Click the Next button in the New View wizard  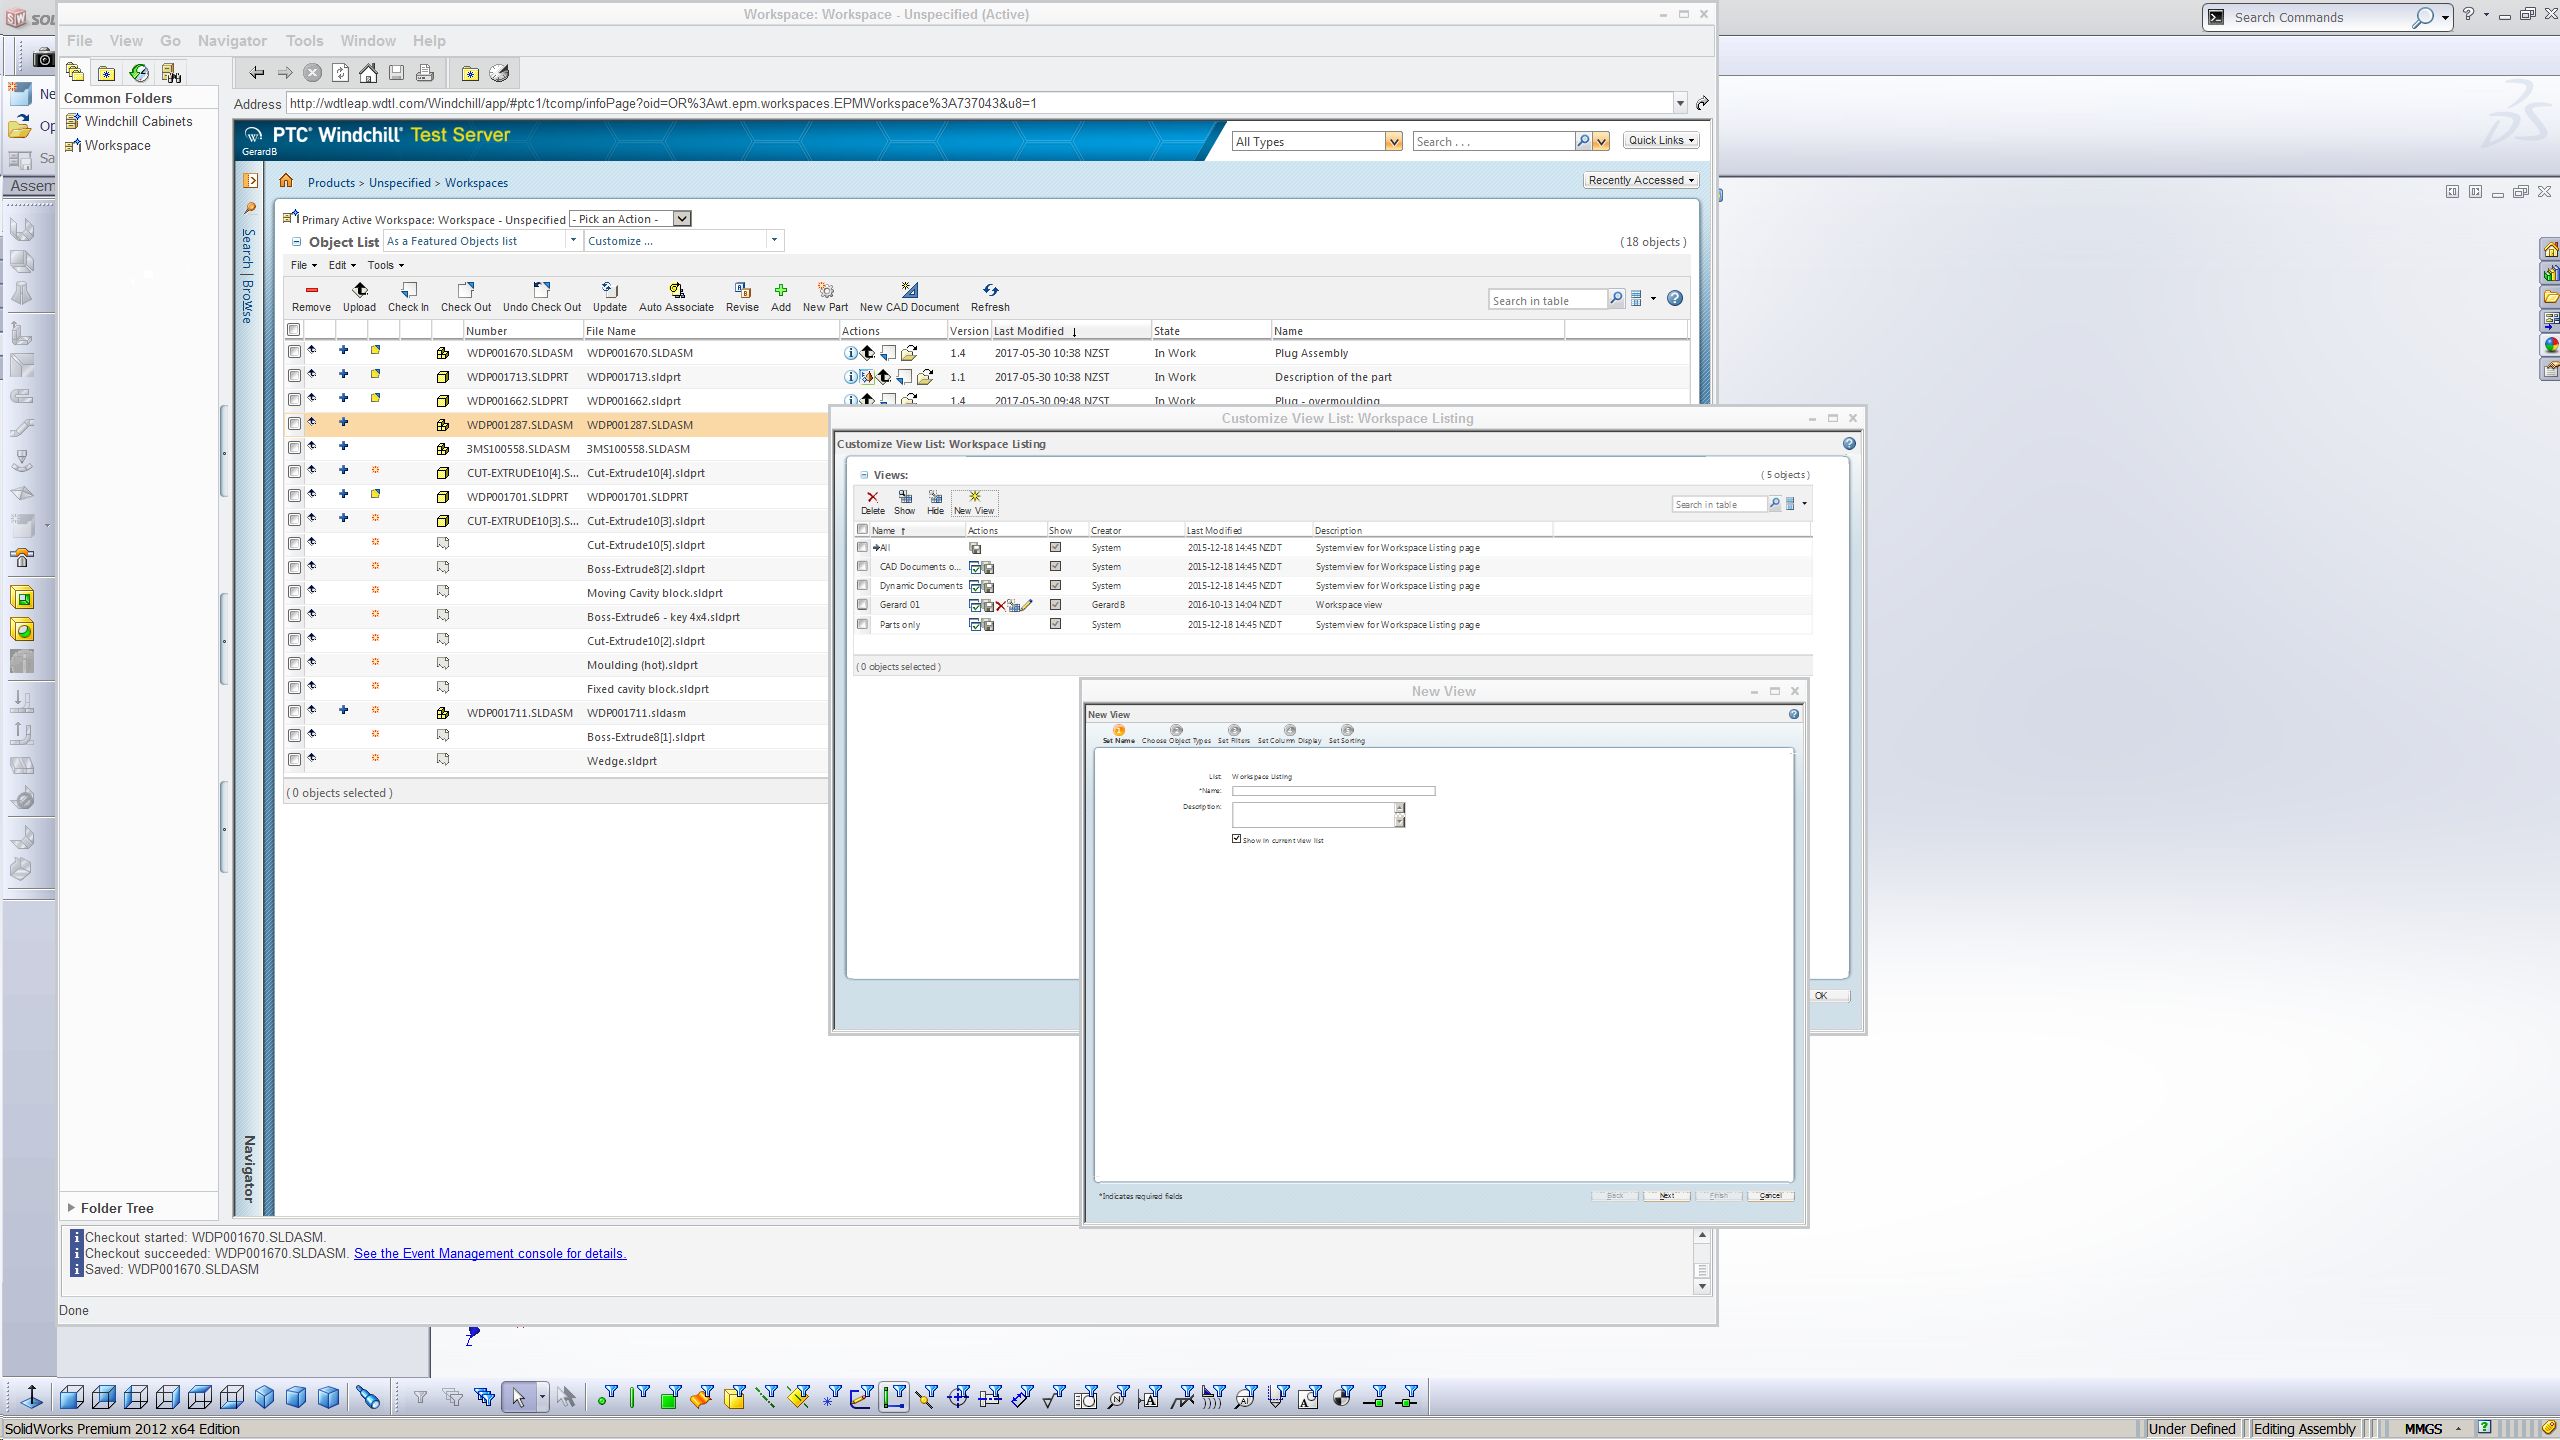(x=1666, y=1195)
